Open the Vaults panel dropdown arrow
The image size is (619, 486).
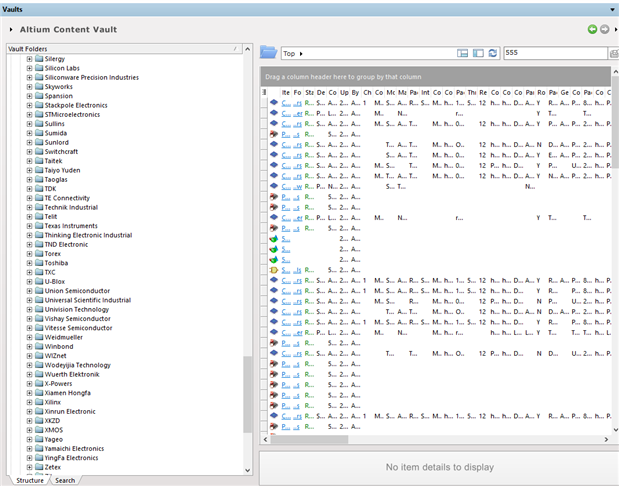tap(611, 8)
